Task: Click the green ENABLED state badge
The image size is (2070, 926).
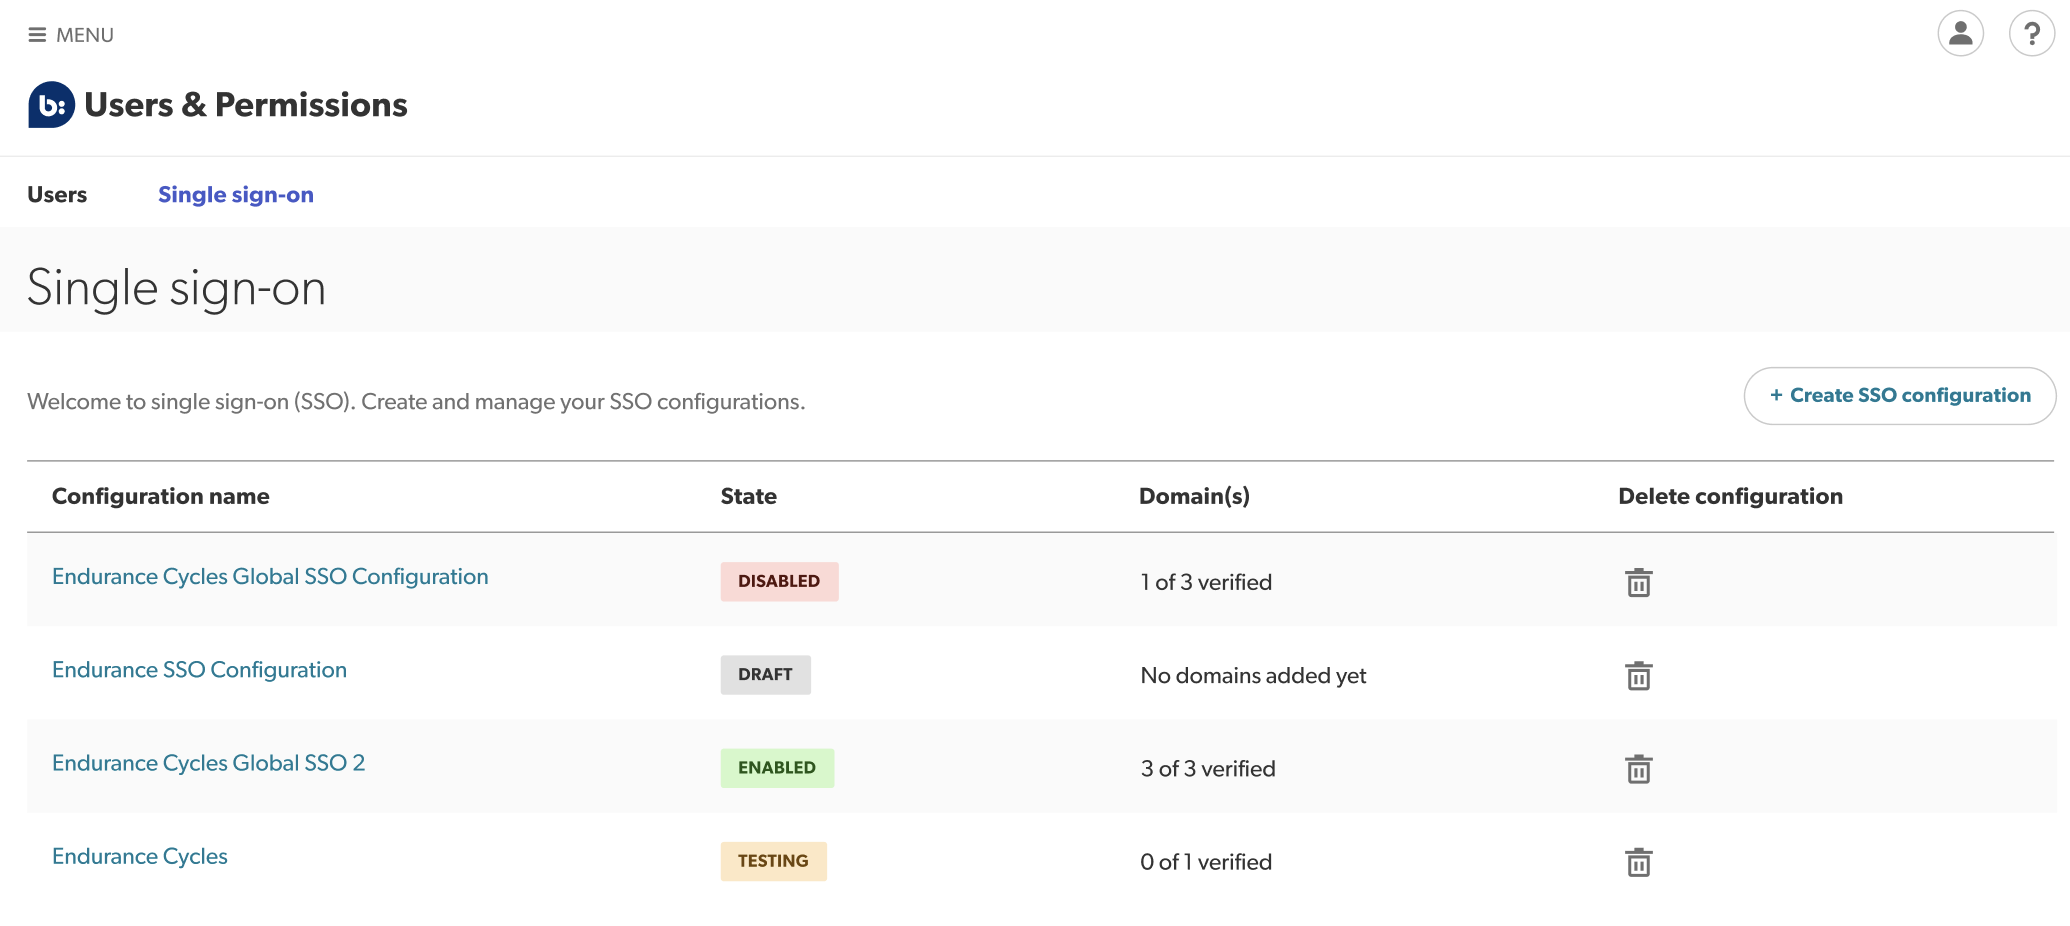Action: pyautogui.click(x=777, y=768)
